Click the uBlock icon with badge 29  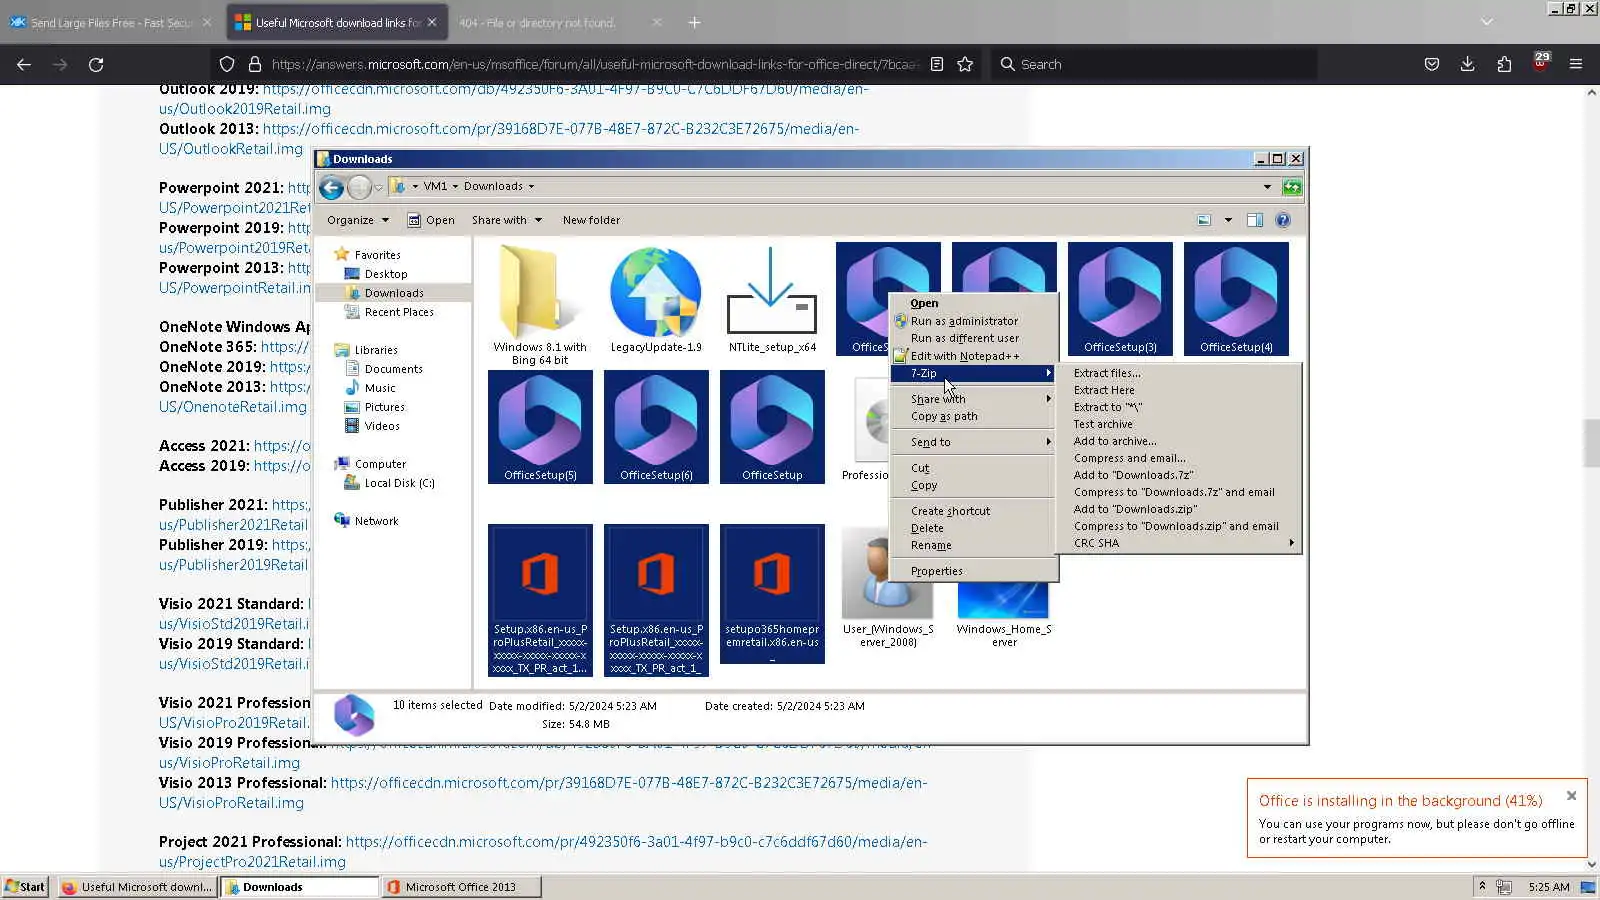pyautogui.click(x=1540, y=63)
